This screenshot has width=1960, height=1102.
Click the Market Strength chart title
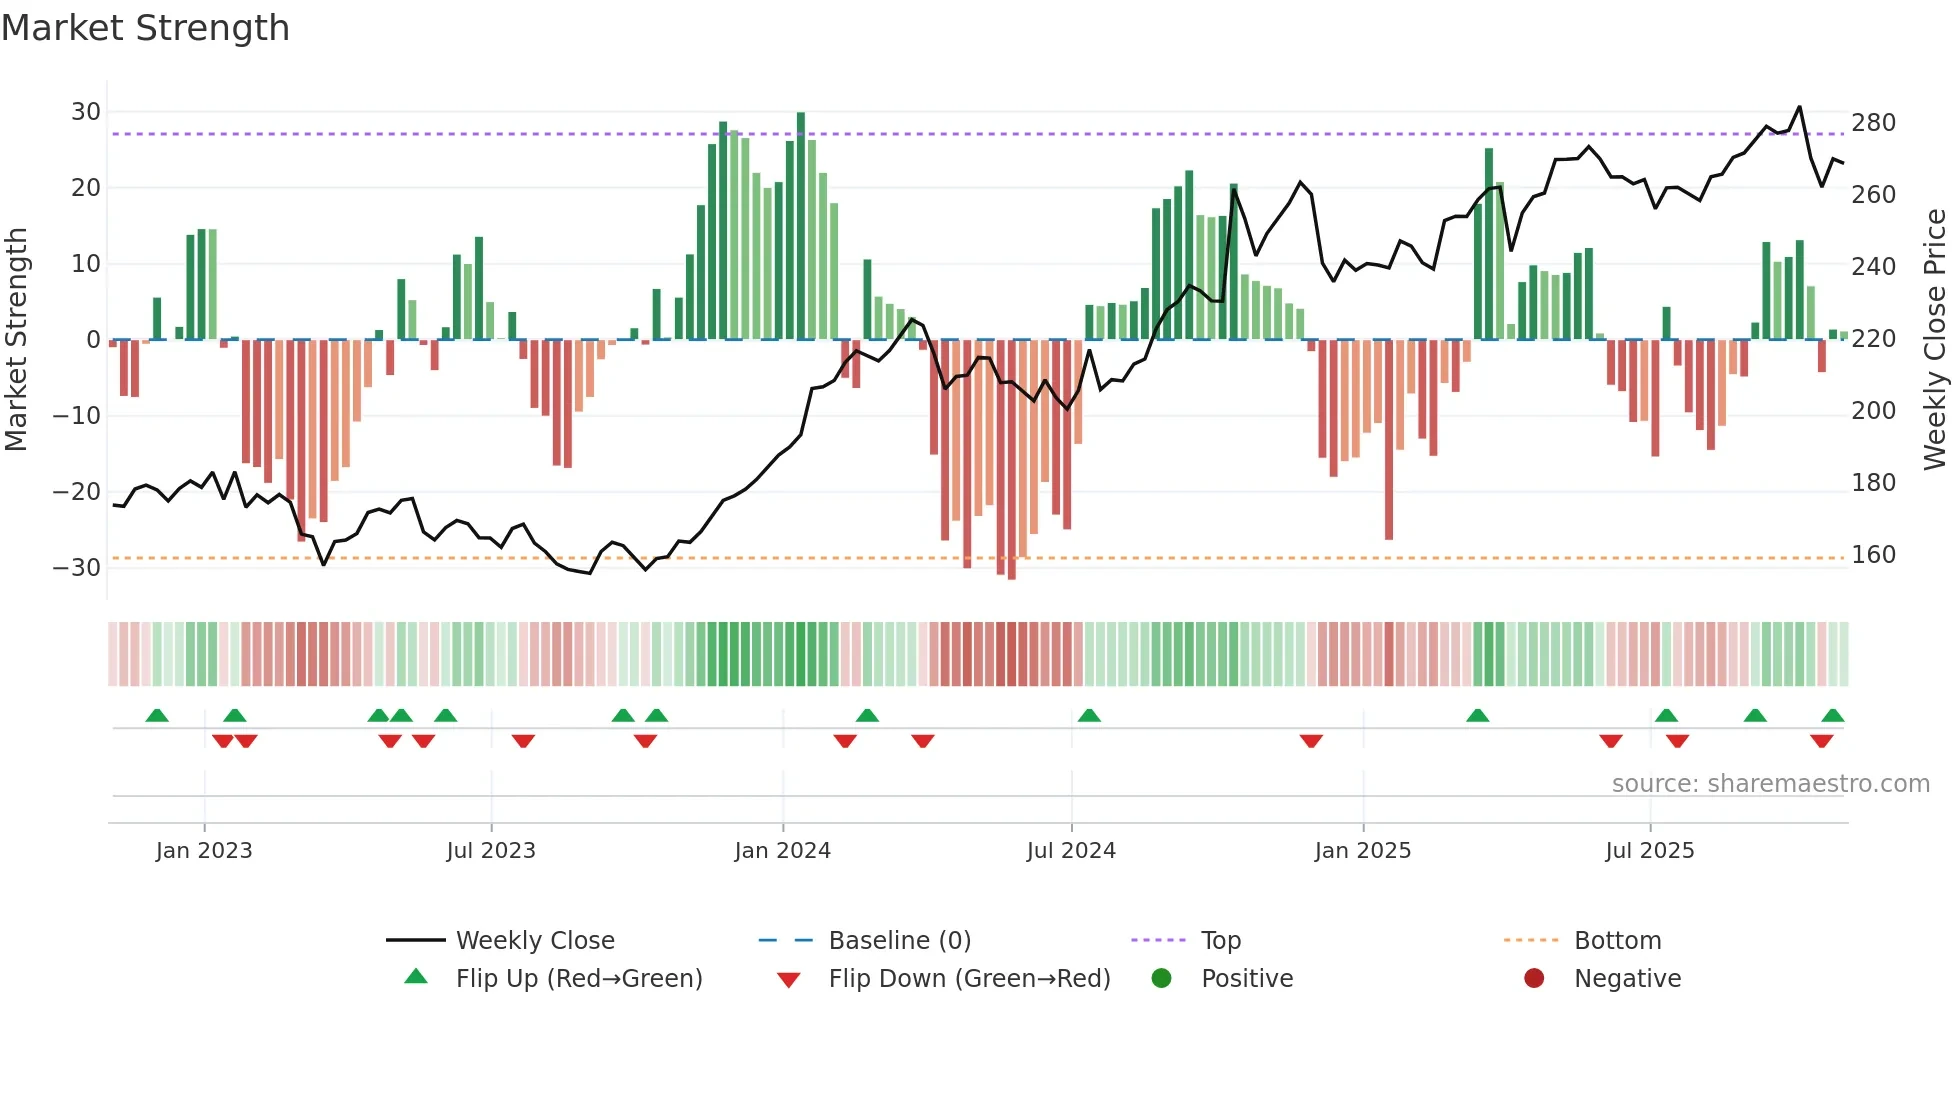coord(146,28)
